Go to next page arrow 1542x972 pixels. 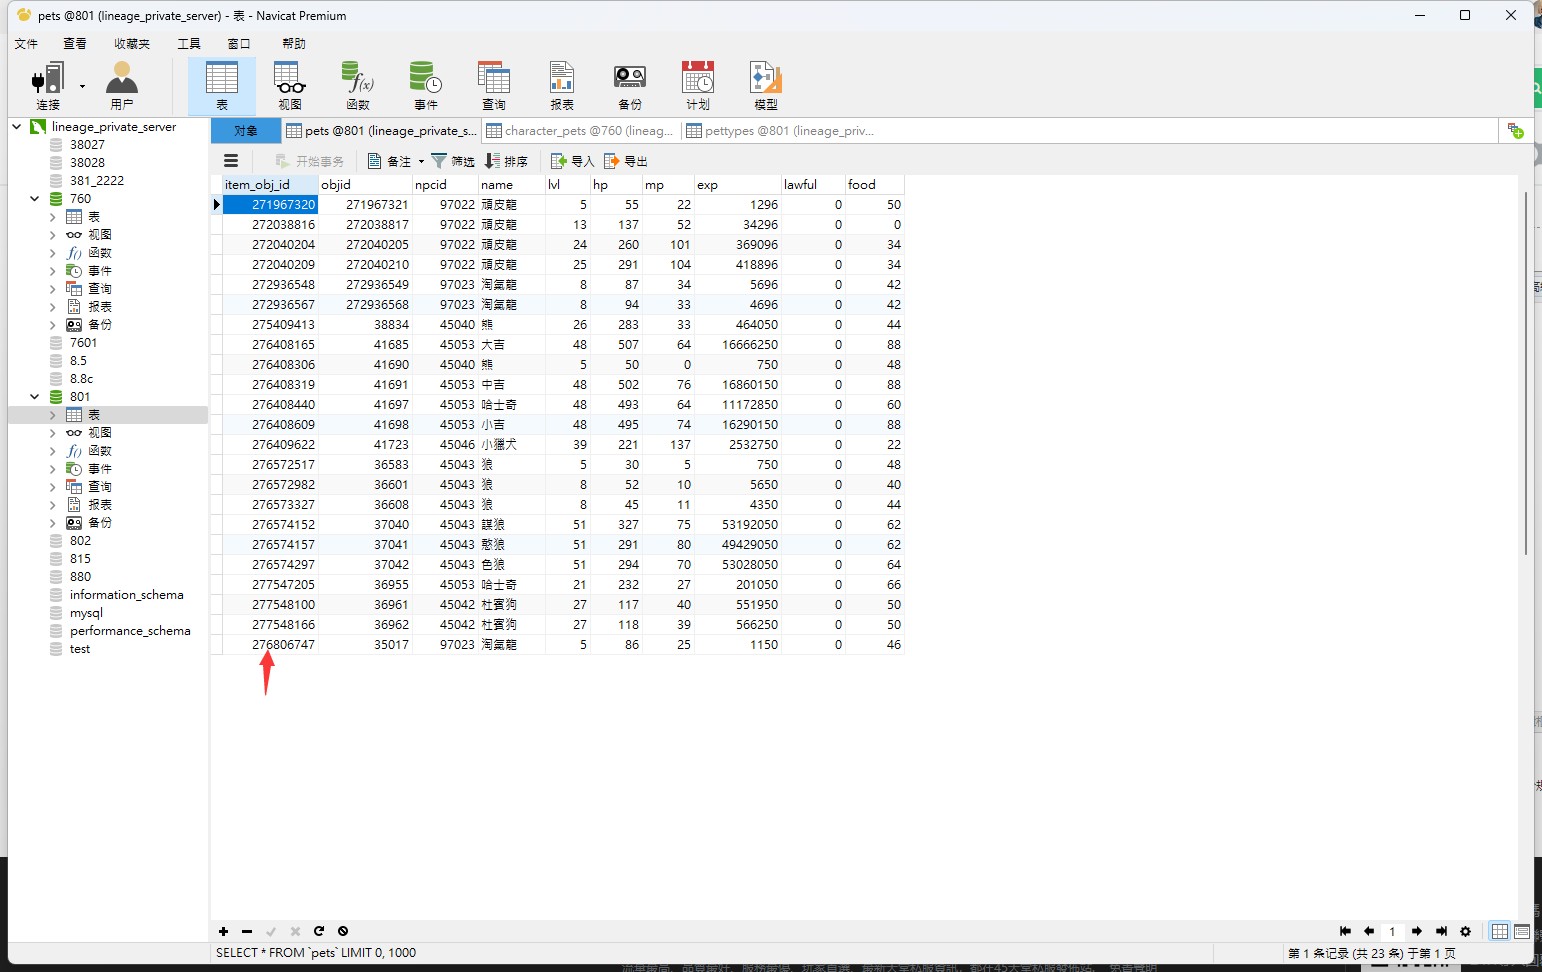pyautogui.click(x=1417, y=931)
